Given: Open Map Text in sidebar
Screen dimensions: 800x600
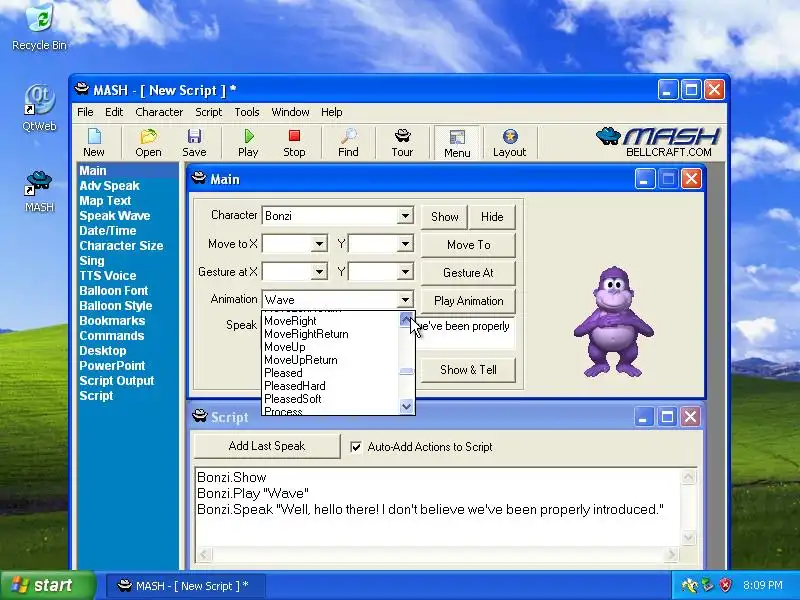Looking at the screenshot, I should [105, 201].
